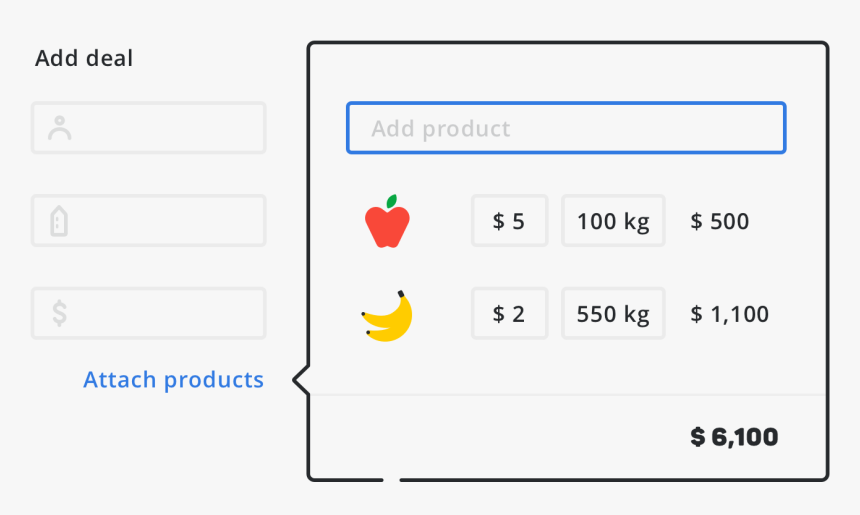Click the apple row total $ 500
The height and width of the screenshot is (515, 860).
720,222
